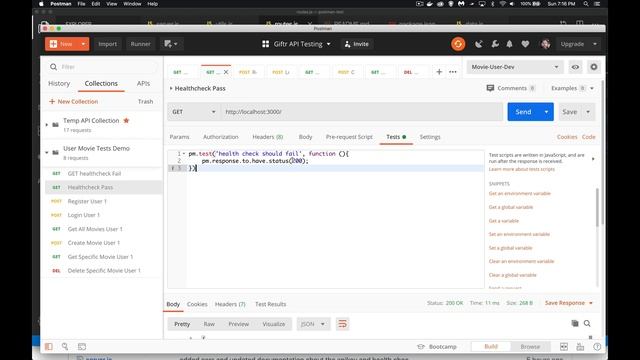Open the Params tab

click(179, 137)
